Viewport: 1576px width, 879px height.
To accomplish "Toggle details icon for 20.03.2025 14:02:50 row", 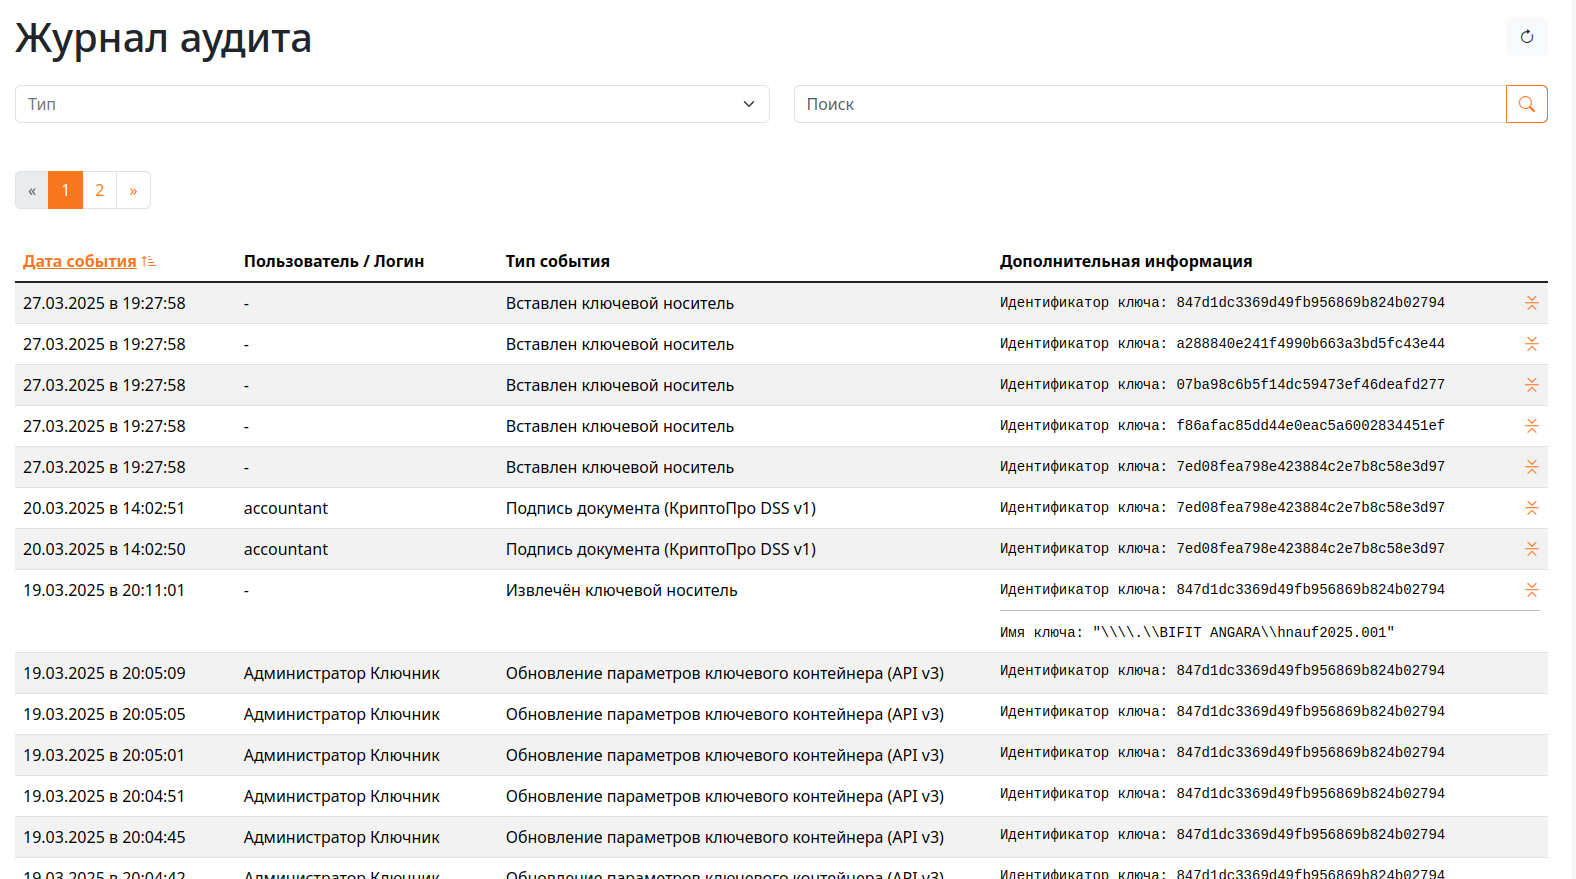I will [1531, 549].
